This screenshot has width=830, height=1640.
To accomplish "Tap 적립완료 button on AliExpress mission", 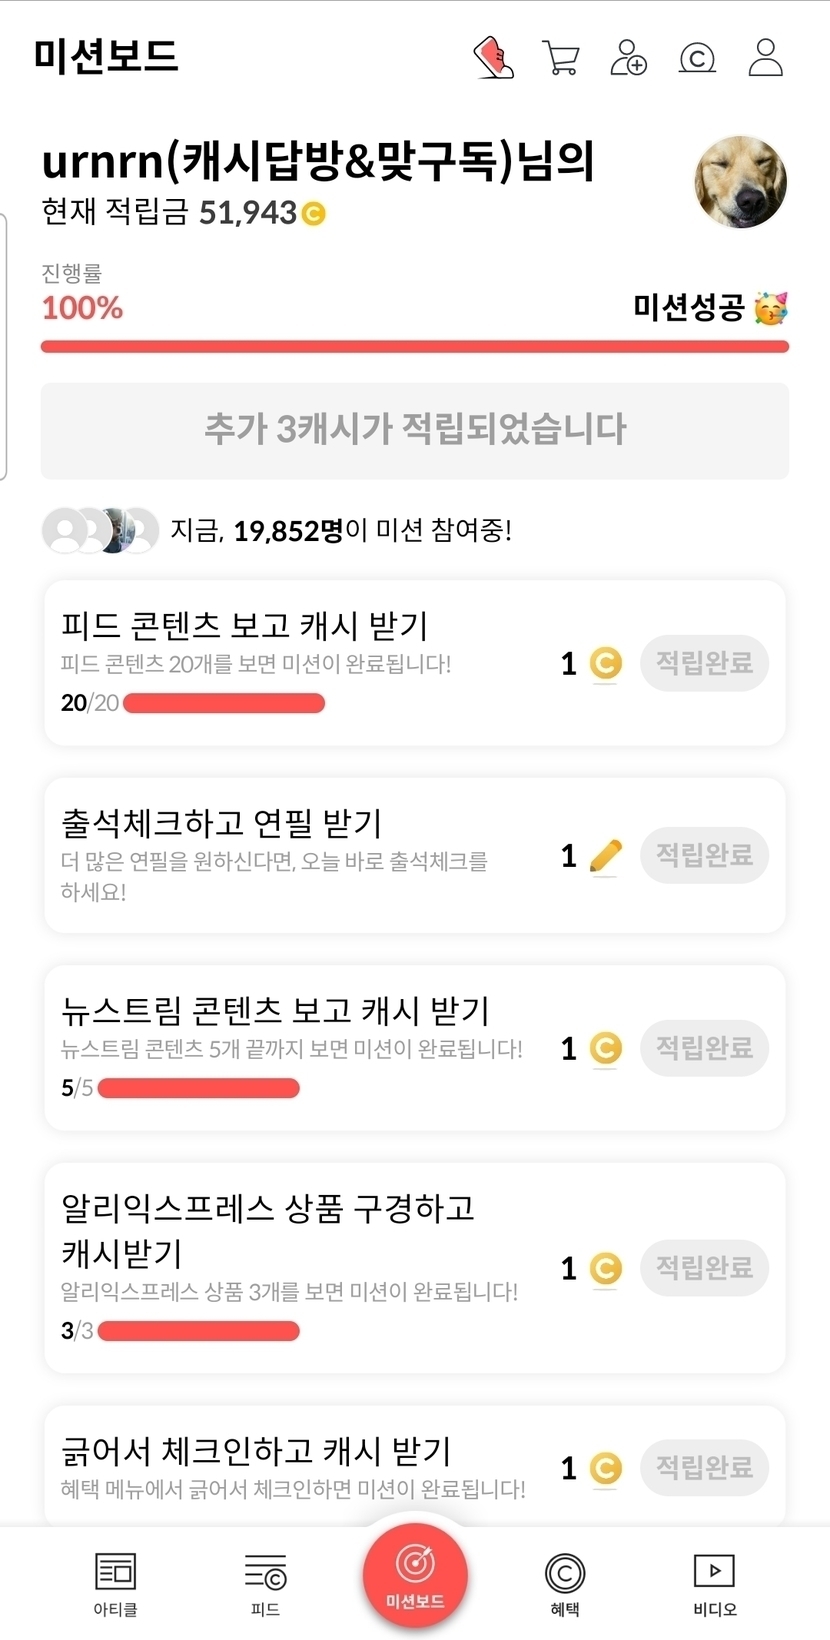I will (704, 1268).
